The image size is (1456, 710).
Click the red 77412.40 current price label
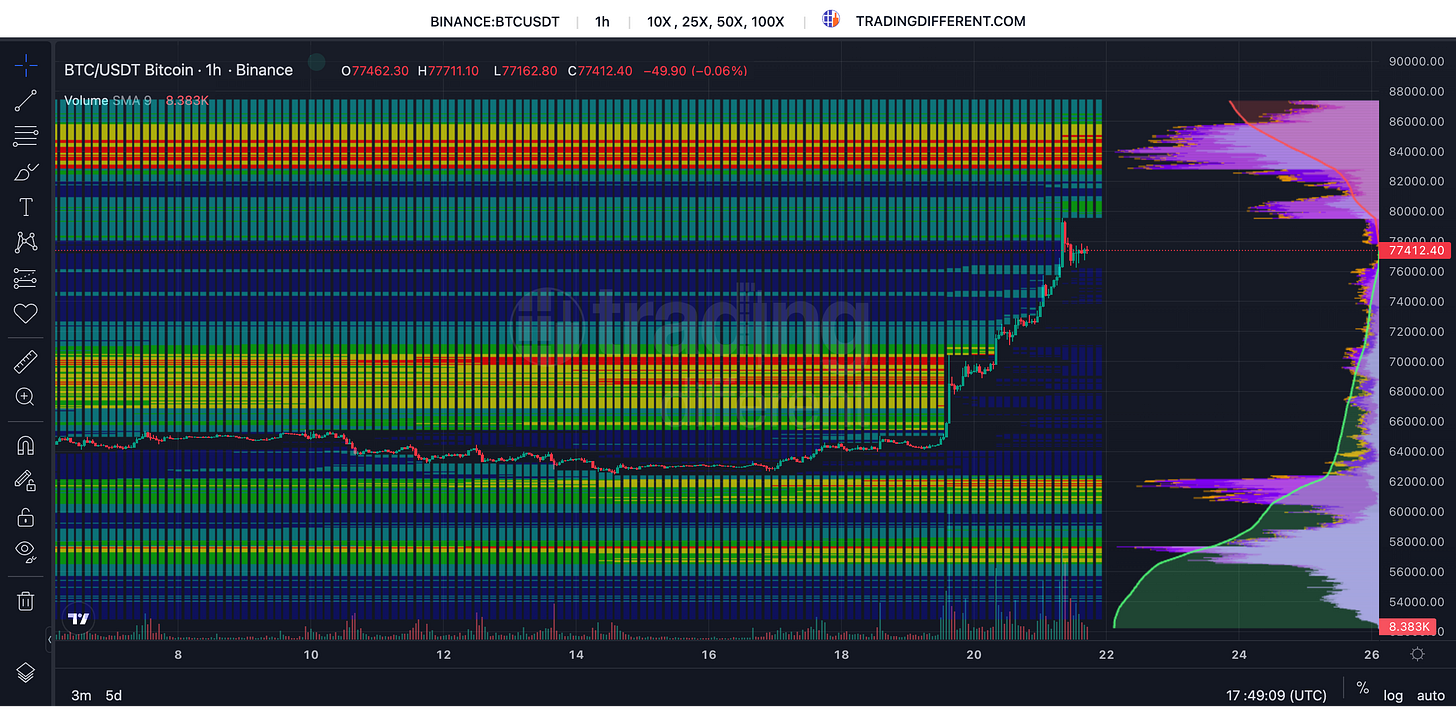tap(1417, 250)
